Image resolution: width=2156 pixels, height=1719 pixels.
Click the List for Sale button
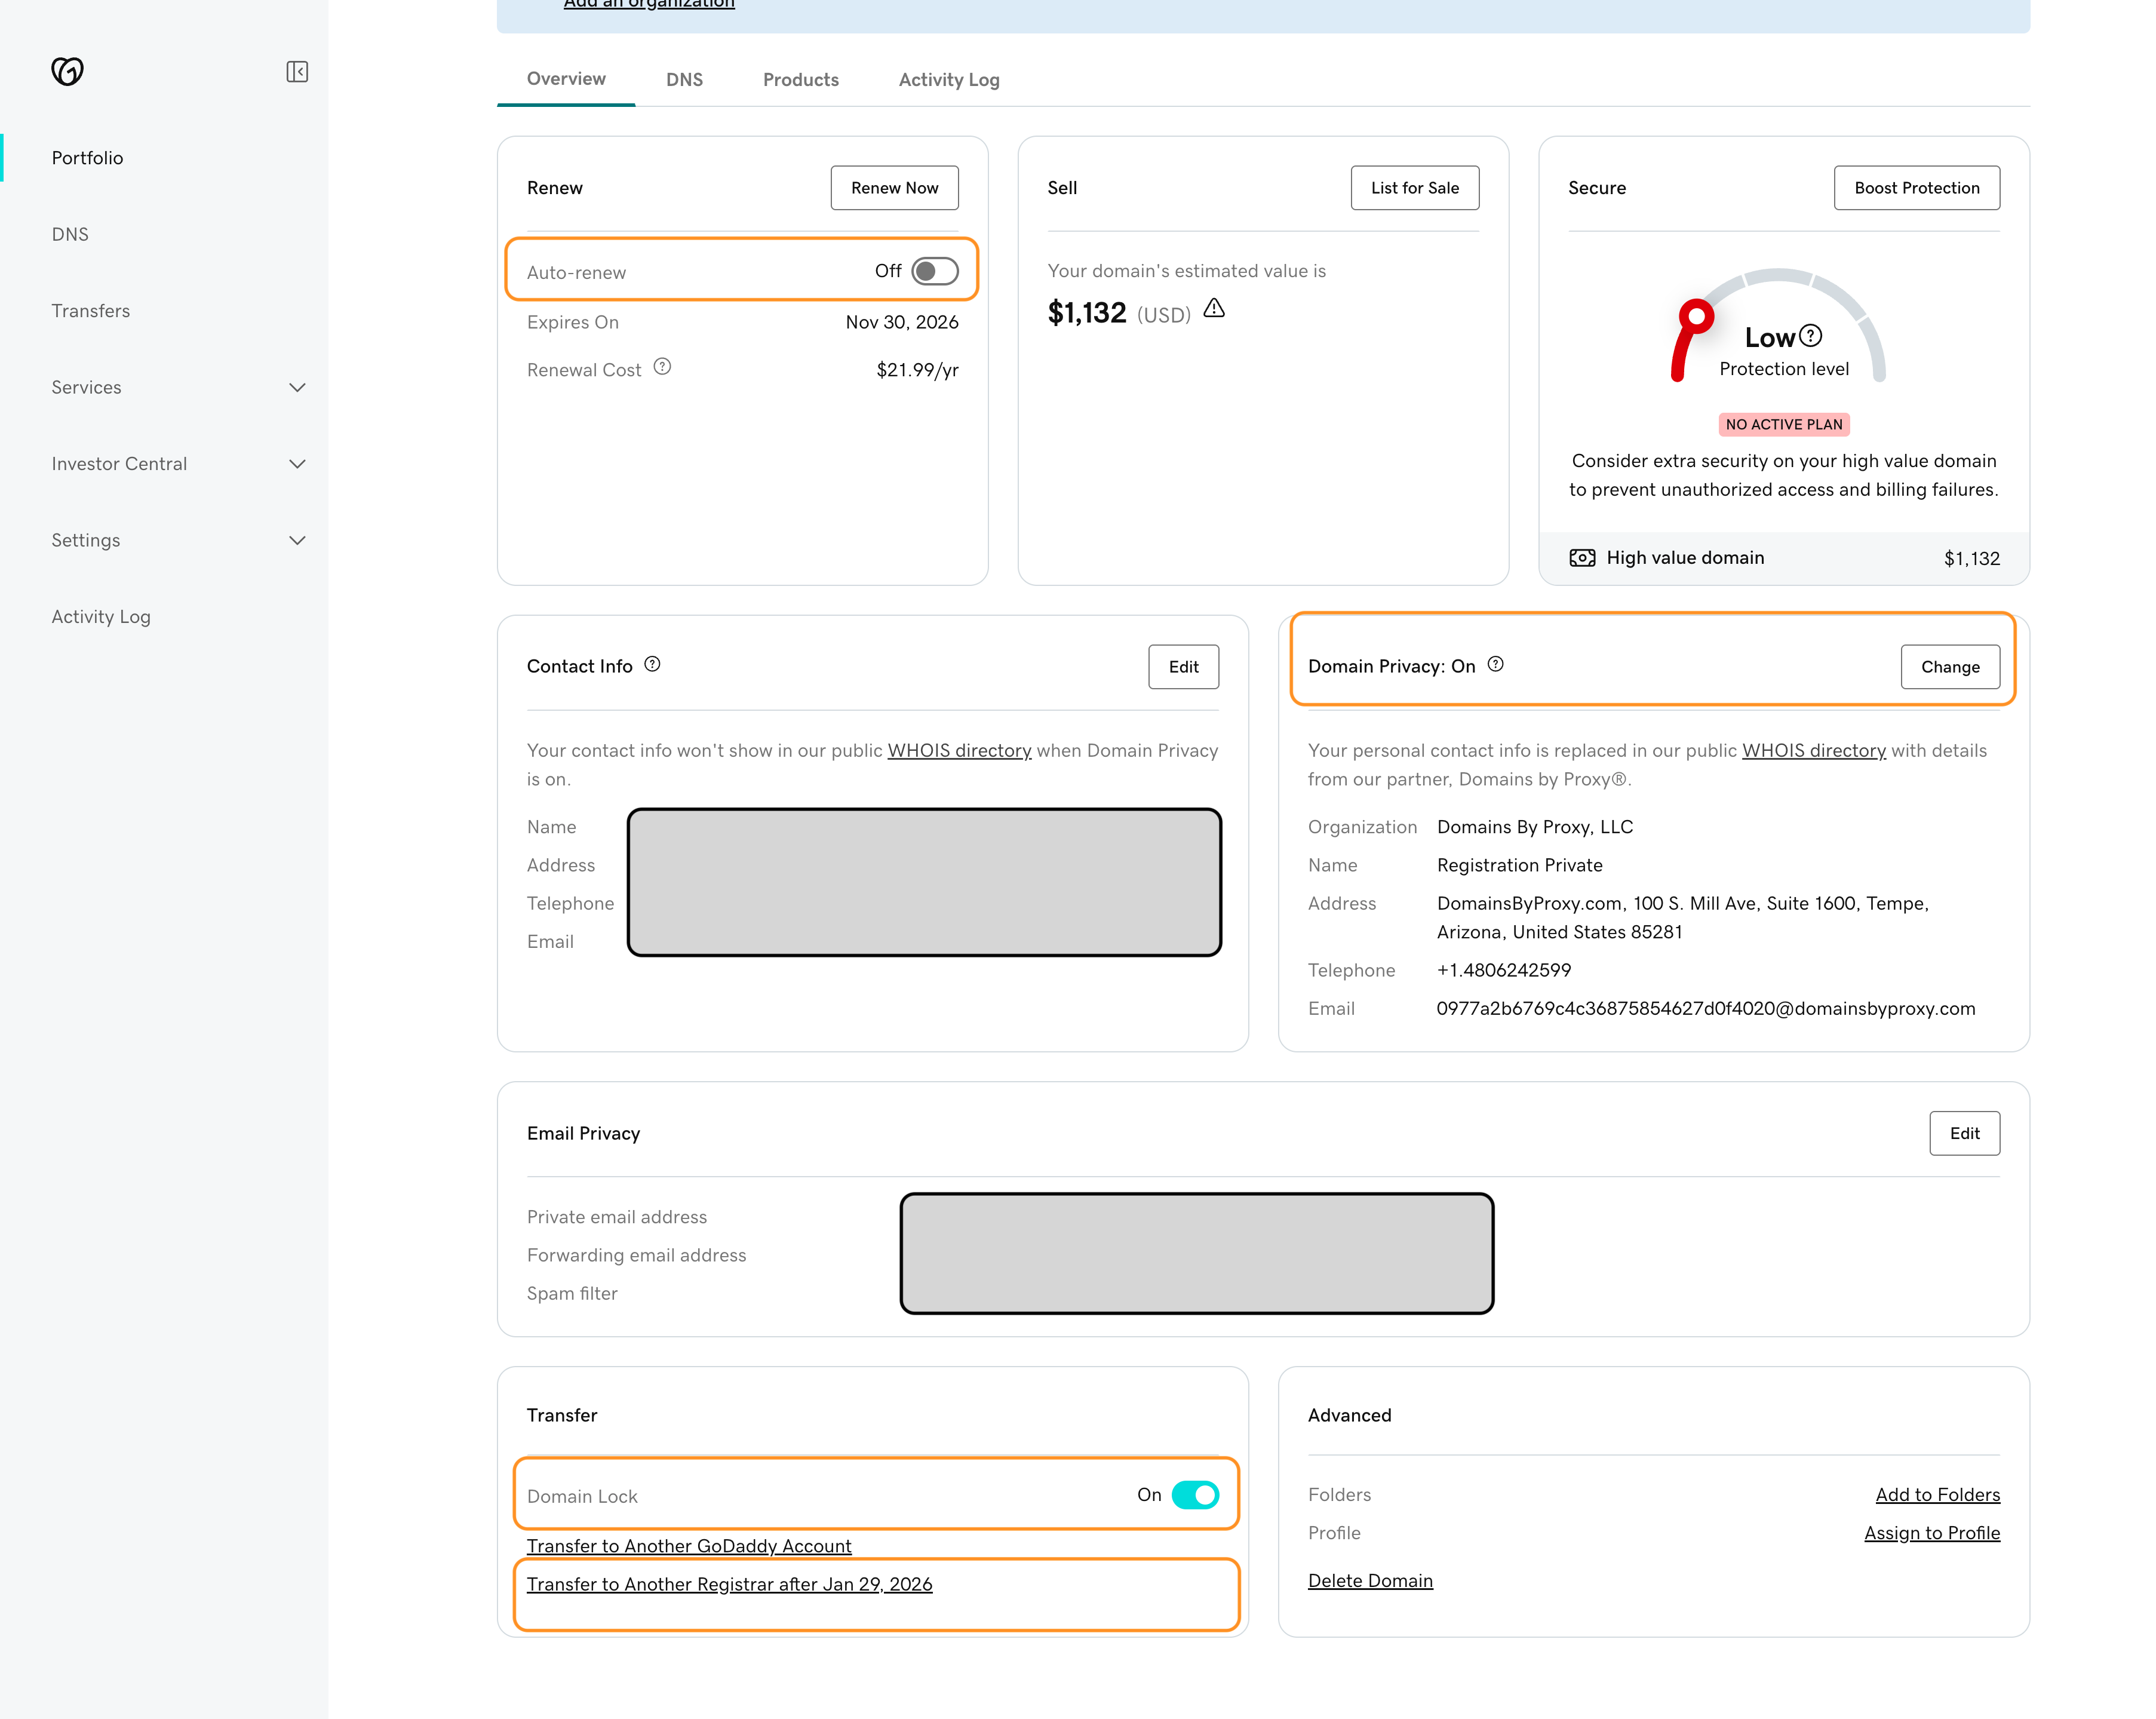(1415, 188)
